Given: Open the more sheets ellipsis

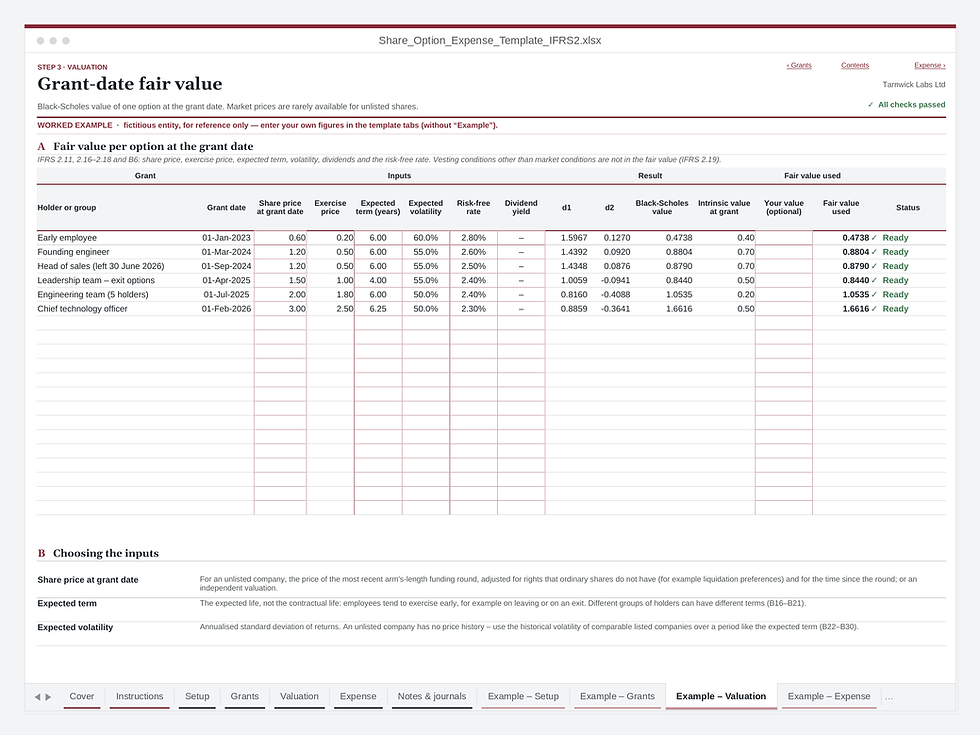Looking at the screenshot, I should click(x=889, y=696).
